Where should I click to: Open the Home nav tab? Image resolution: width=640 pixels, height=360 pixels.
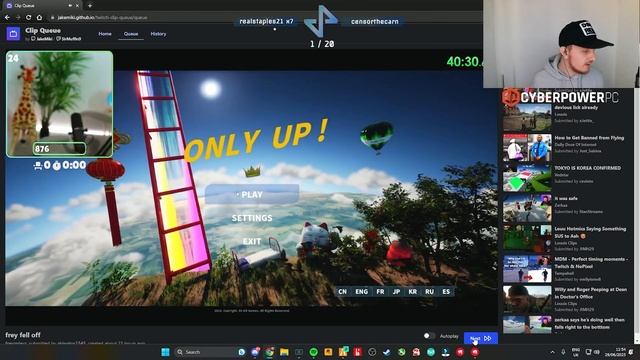[105, 34]
